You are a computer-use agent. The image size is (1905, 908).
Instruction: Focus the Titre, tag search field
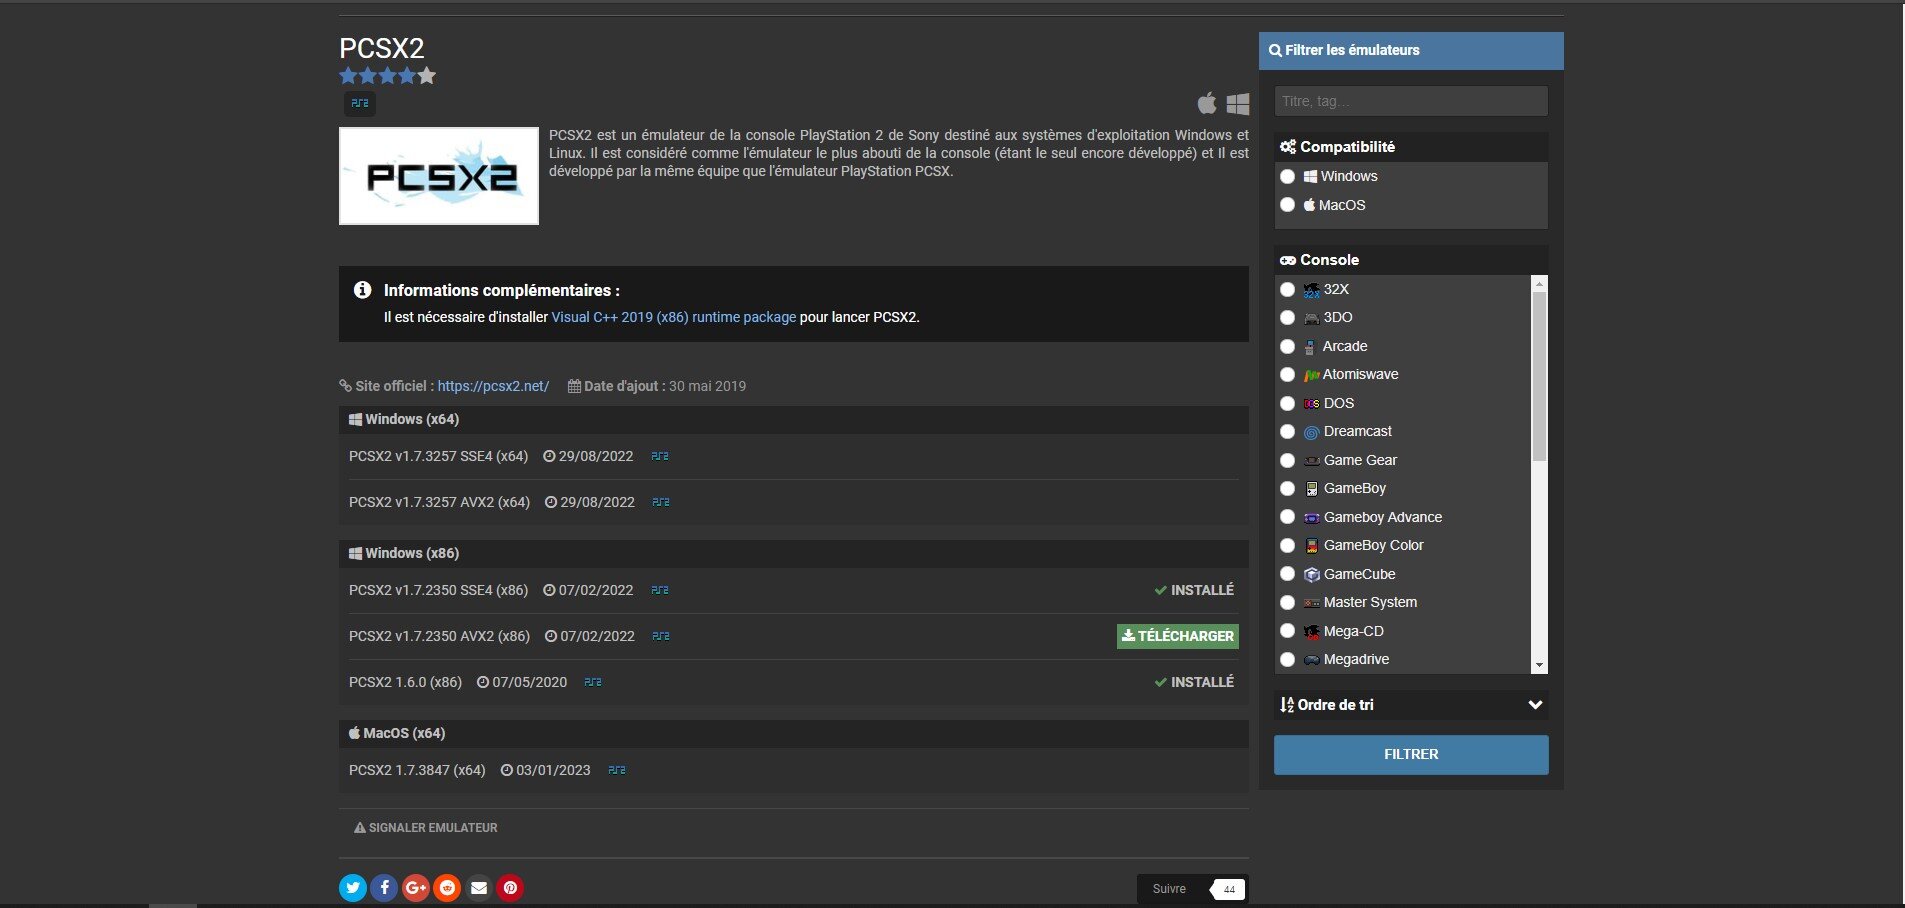tap(1411, 101)
